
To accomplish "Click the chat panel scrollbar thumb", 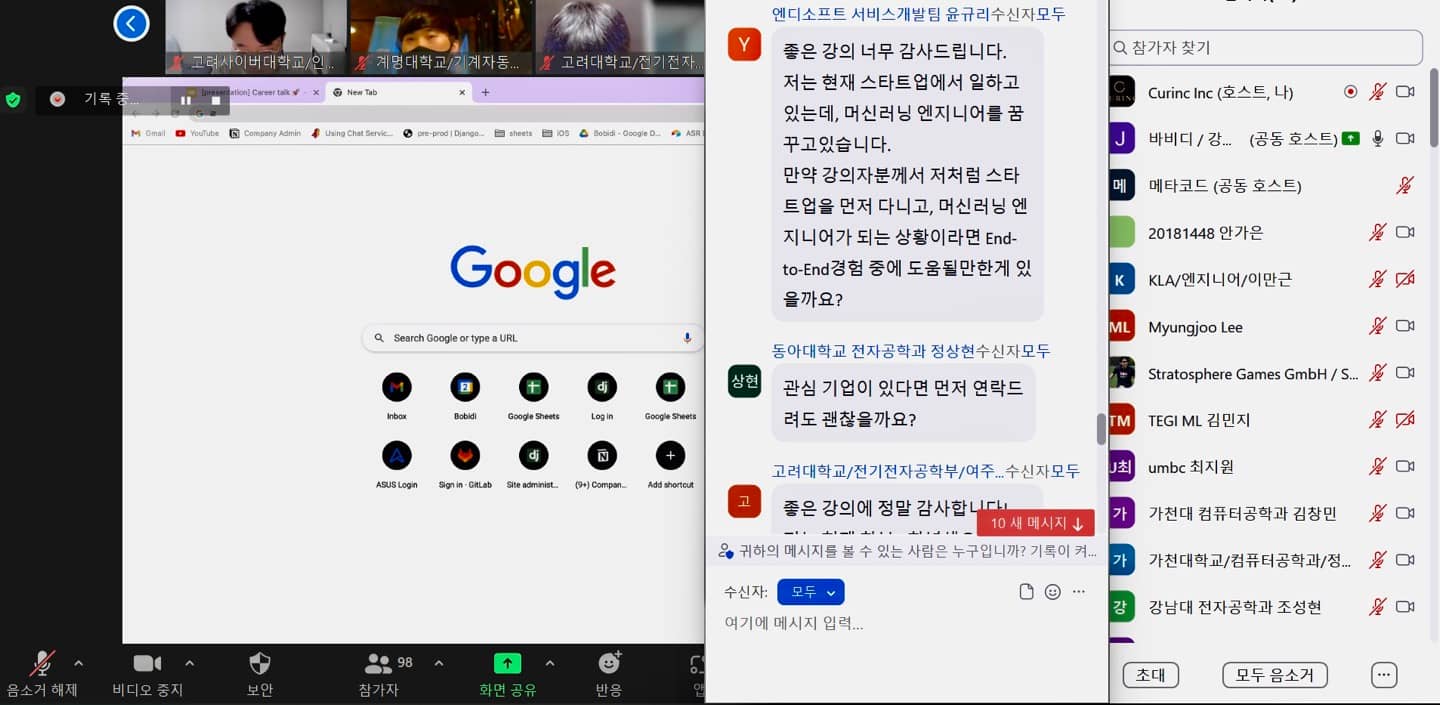I will click(1102, 429).
